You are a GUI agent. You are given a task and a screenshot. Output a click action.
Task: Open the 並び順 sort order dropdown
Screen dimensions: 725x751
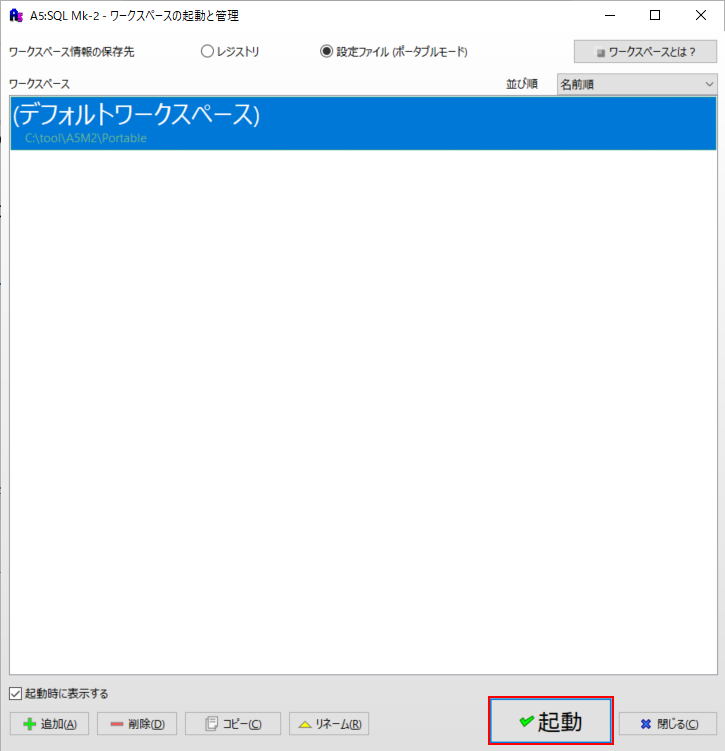[636, 84]
